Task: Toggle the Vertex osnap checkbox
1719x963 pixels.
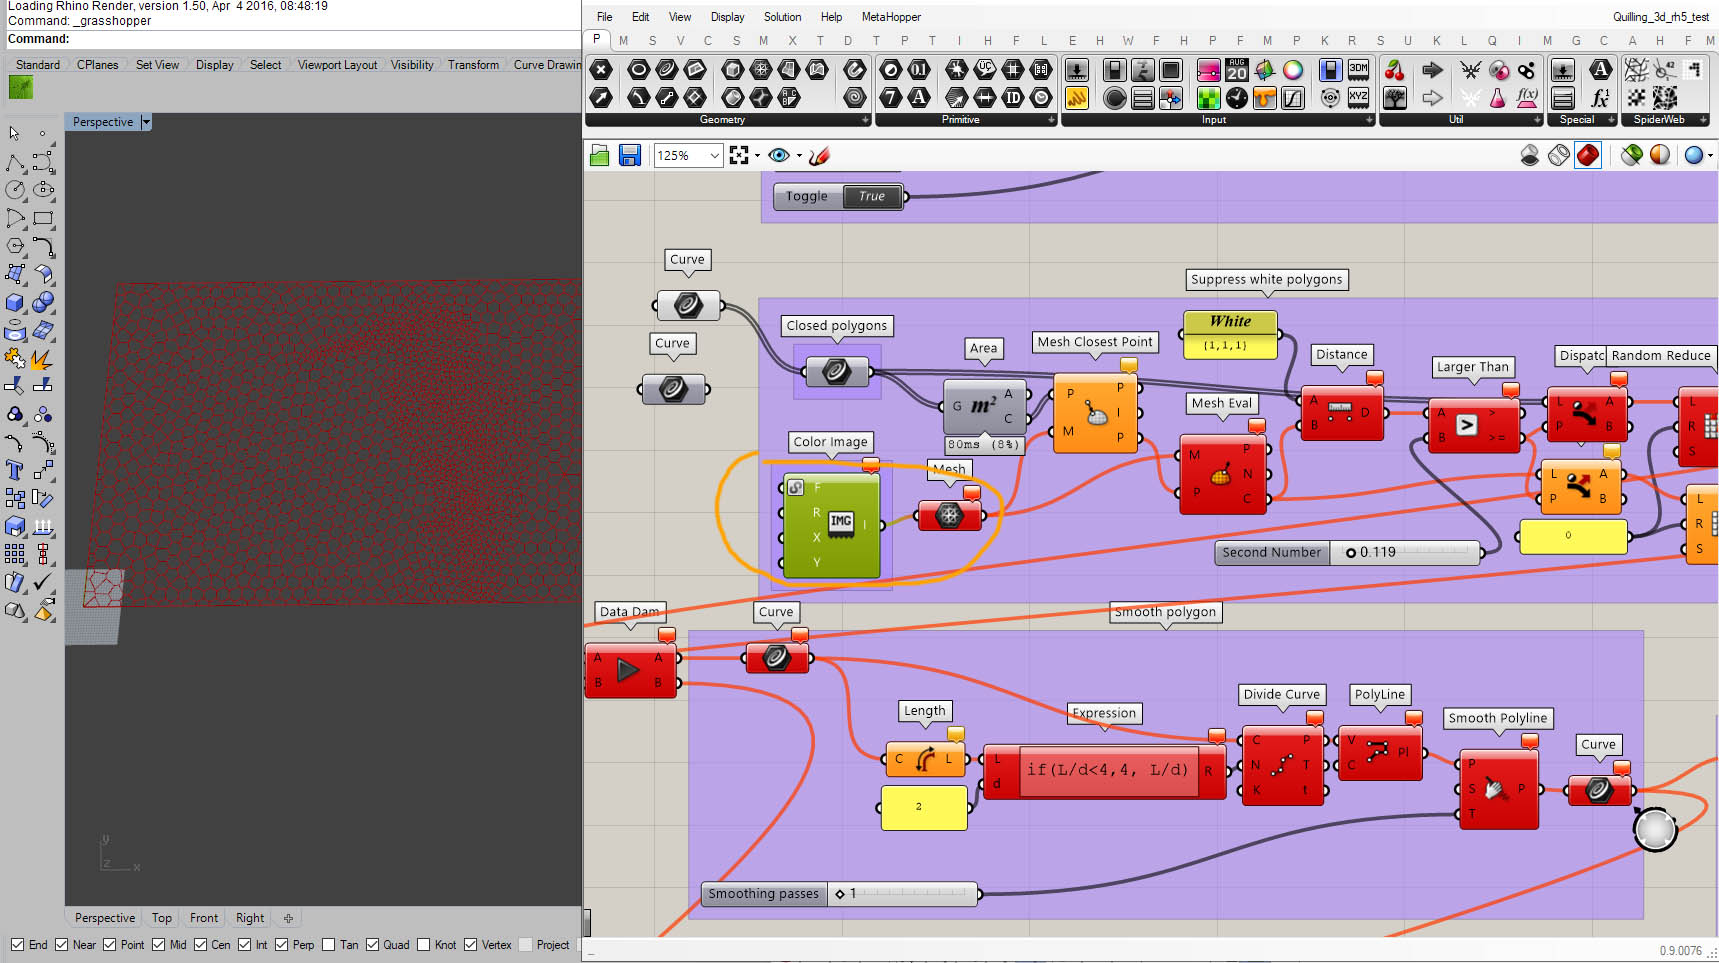Action: click(x=471, y=945)
